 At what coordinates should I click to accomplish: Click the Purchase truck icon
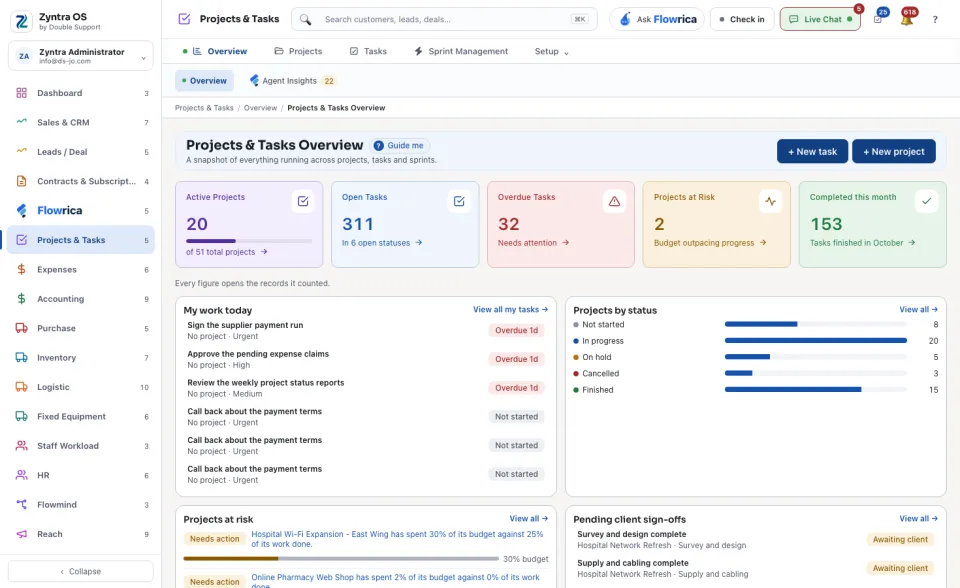[x=21, y=328]
